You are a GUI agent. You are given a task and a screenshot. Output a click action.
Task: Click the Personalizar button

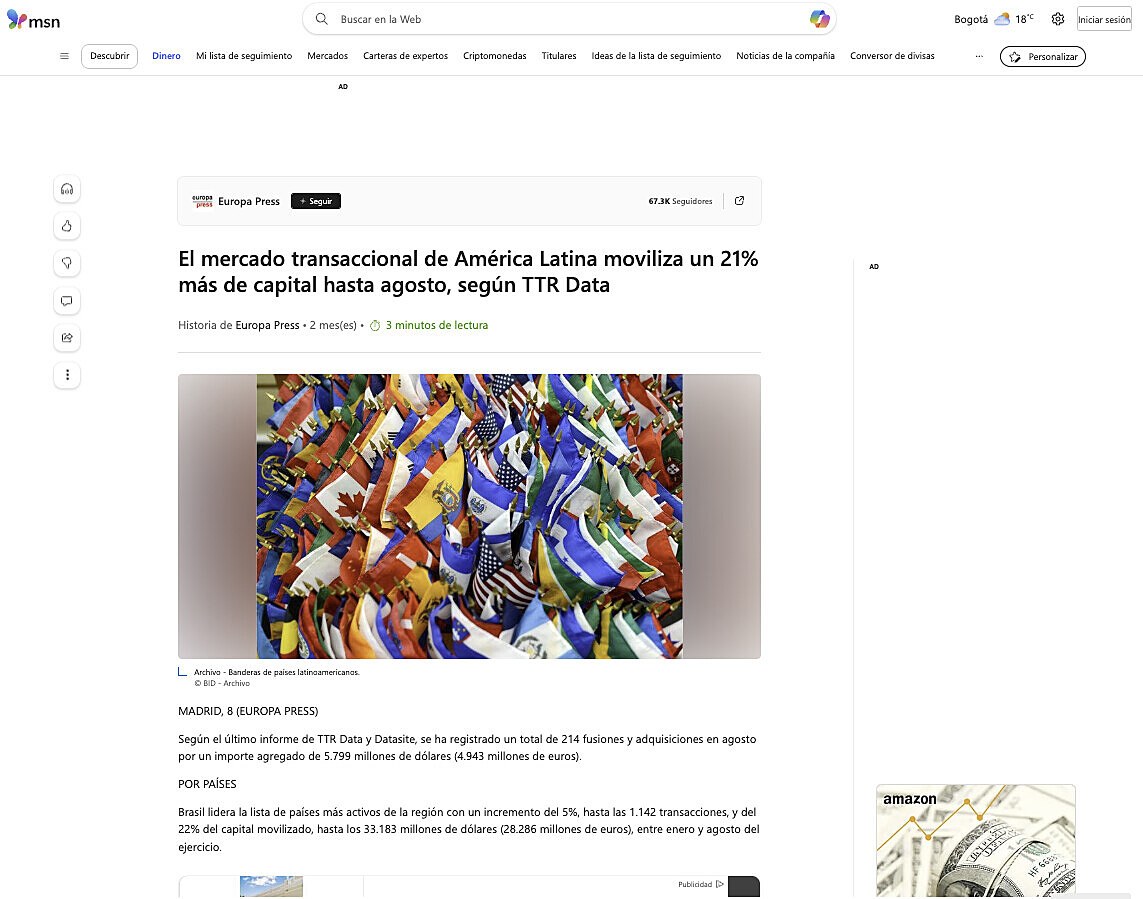(1042, 56)
